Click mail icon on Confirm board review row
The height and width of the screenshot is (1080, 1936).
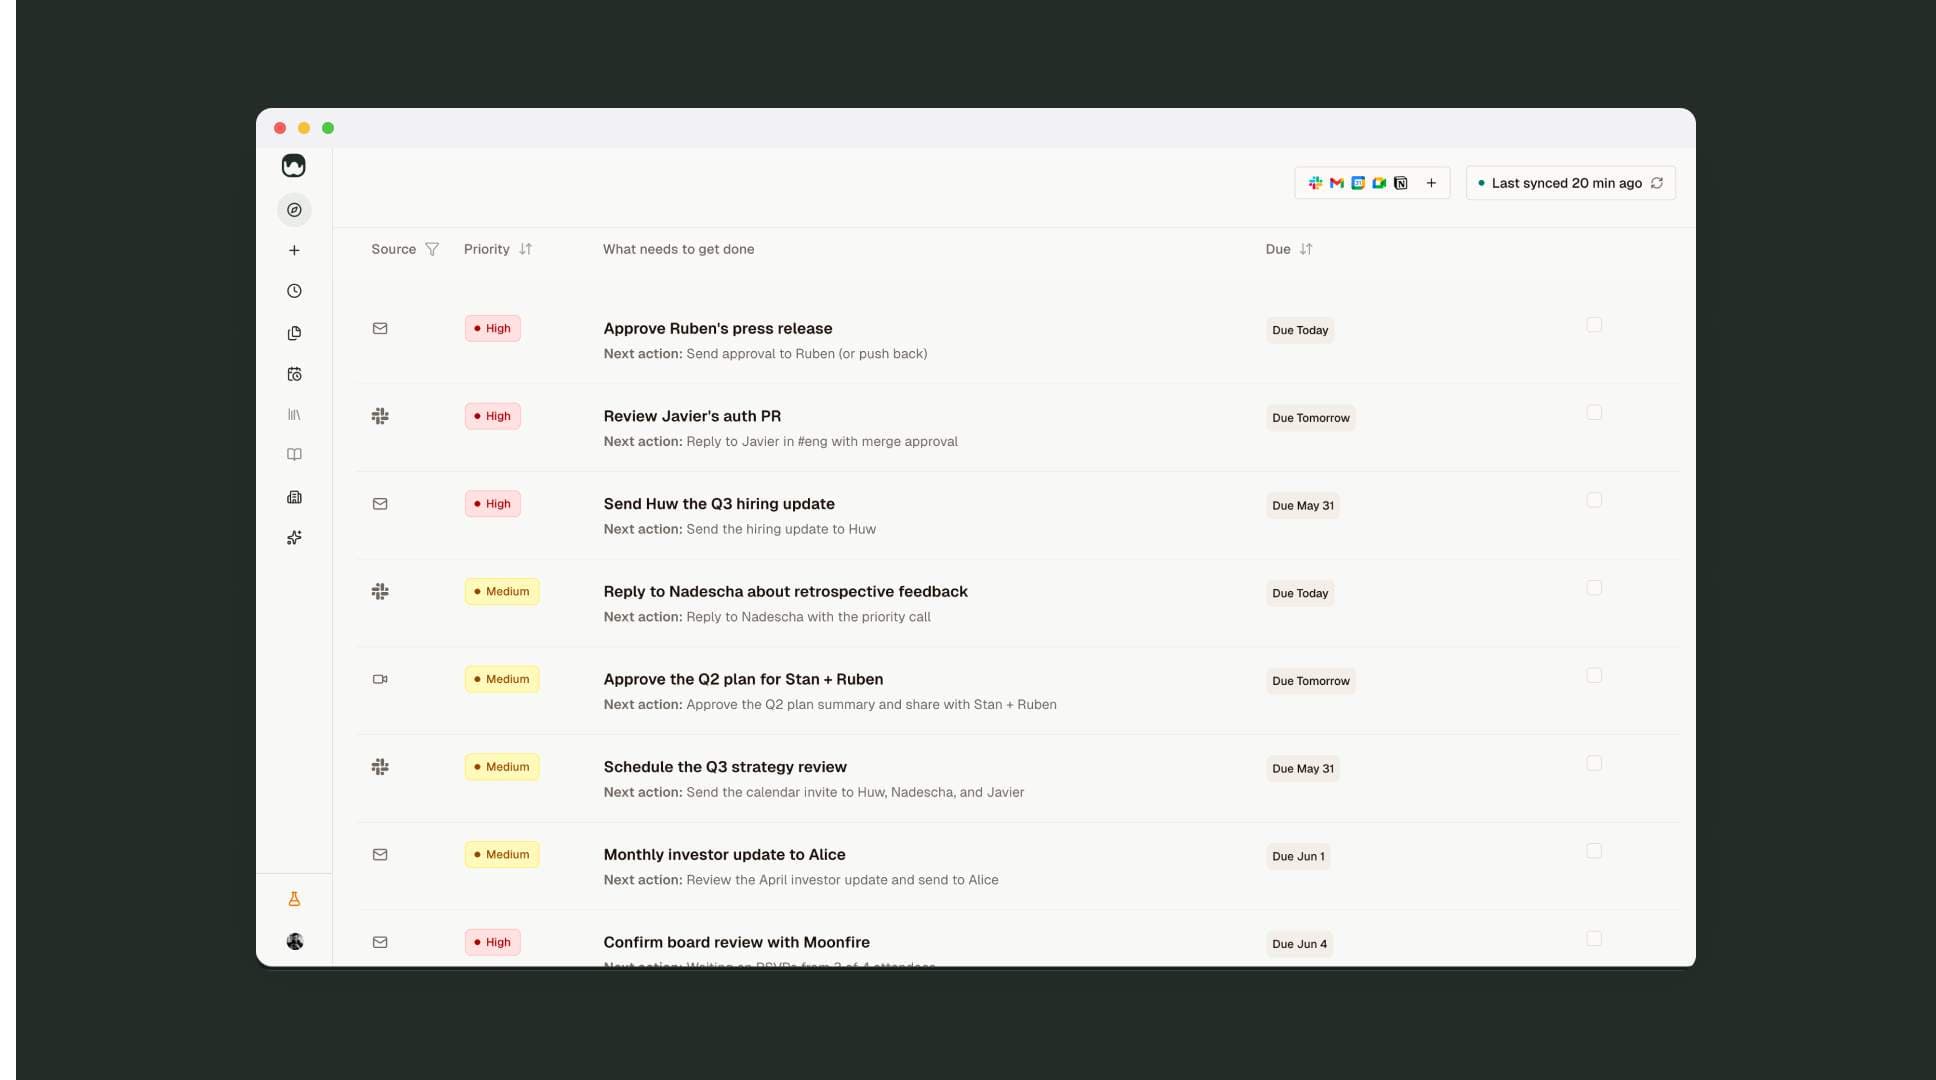coord(380,942)
